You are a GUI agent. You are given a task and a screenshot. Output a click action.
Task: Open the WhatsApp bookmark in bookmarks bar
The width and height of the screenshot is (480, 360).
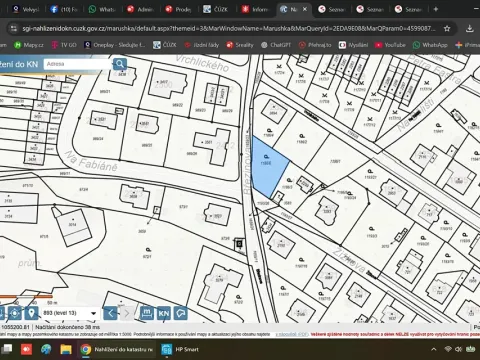[x=430, y=45]
